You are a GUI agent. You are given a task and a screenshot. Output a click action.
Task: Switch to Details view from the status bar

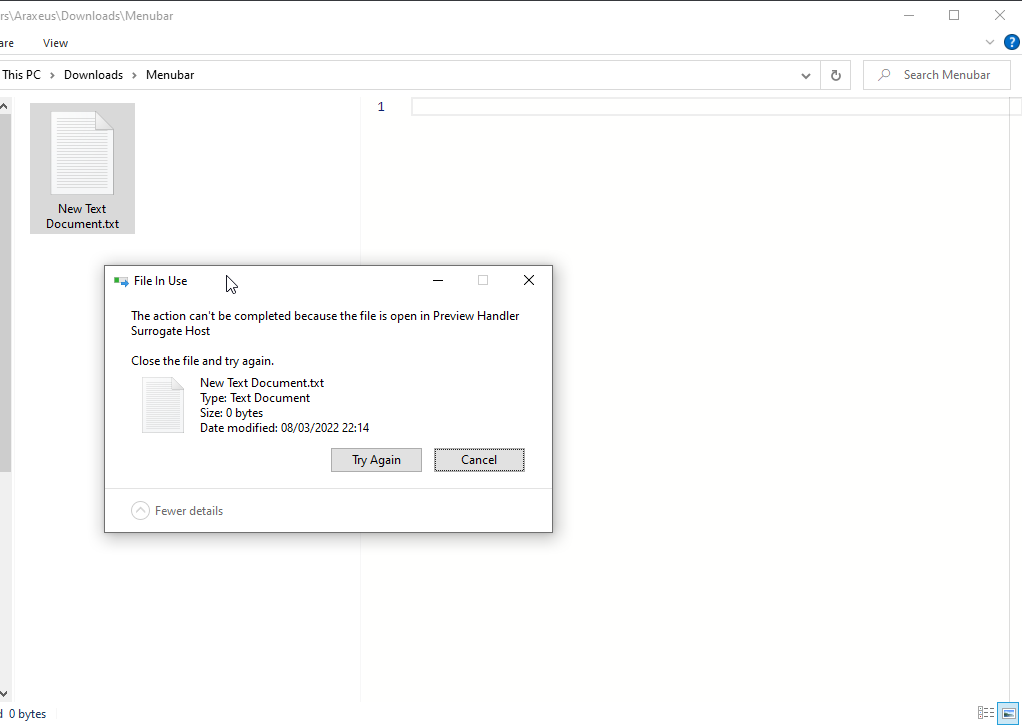985,713
